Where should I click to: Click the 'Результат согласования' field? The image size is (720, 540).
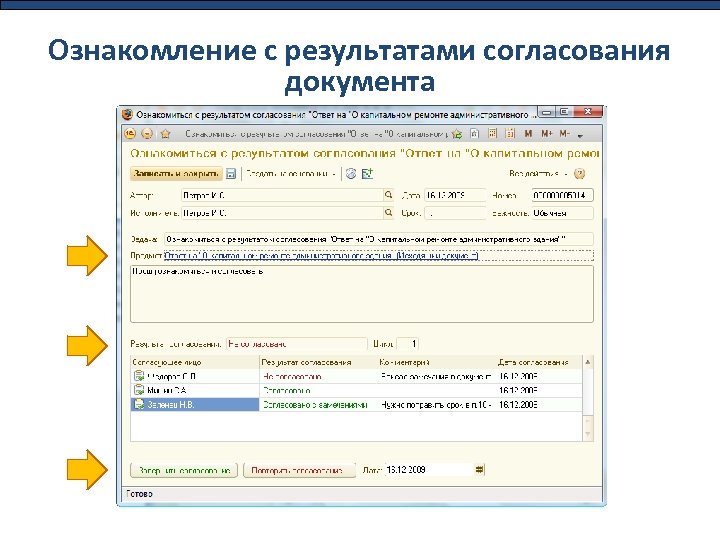click(297, 344)
